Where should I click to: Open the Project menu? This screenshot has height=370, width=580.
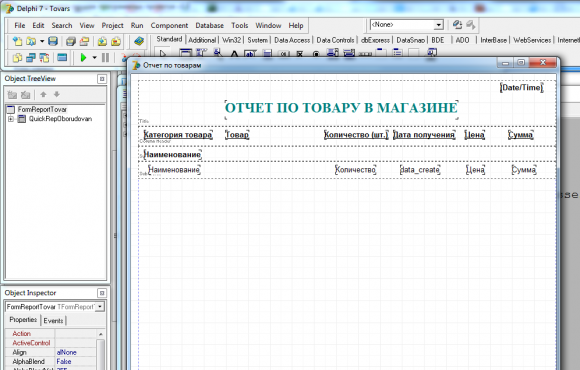[x=112, y=26]
